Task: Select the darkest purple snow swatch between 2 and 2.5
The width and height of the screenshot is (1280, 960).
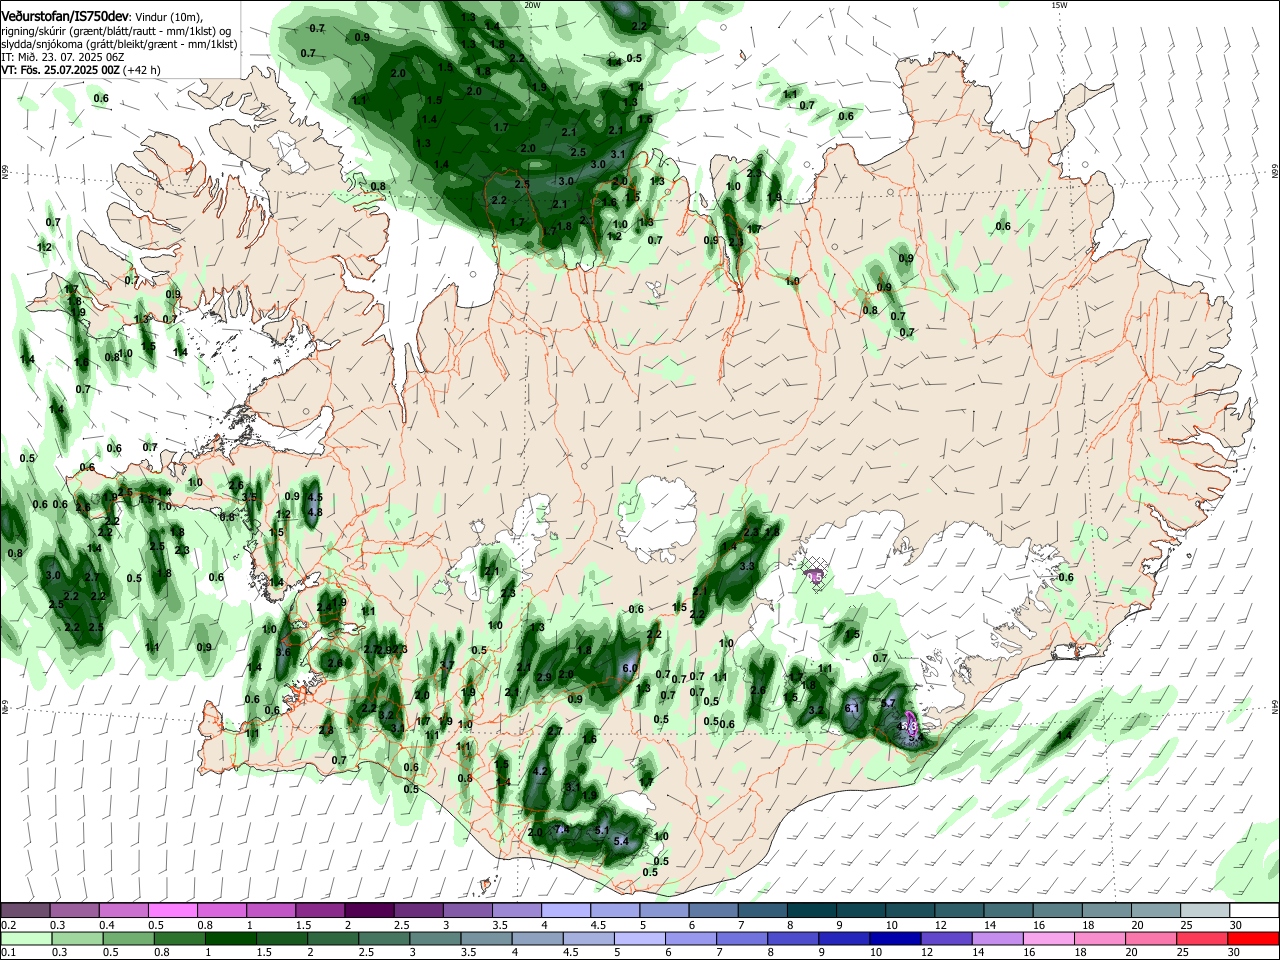Action: (369, 910)
